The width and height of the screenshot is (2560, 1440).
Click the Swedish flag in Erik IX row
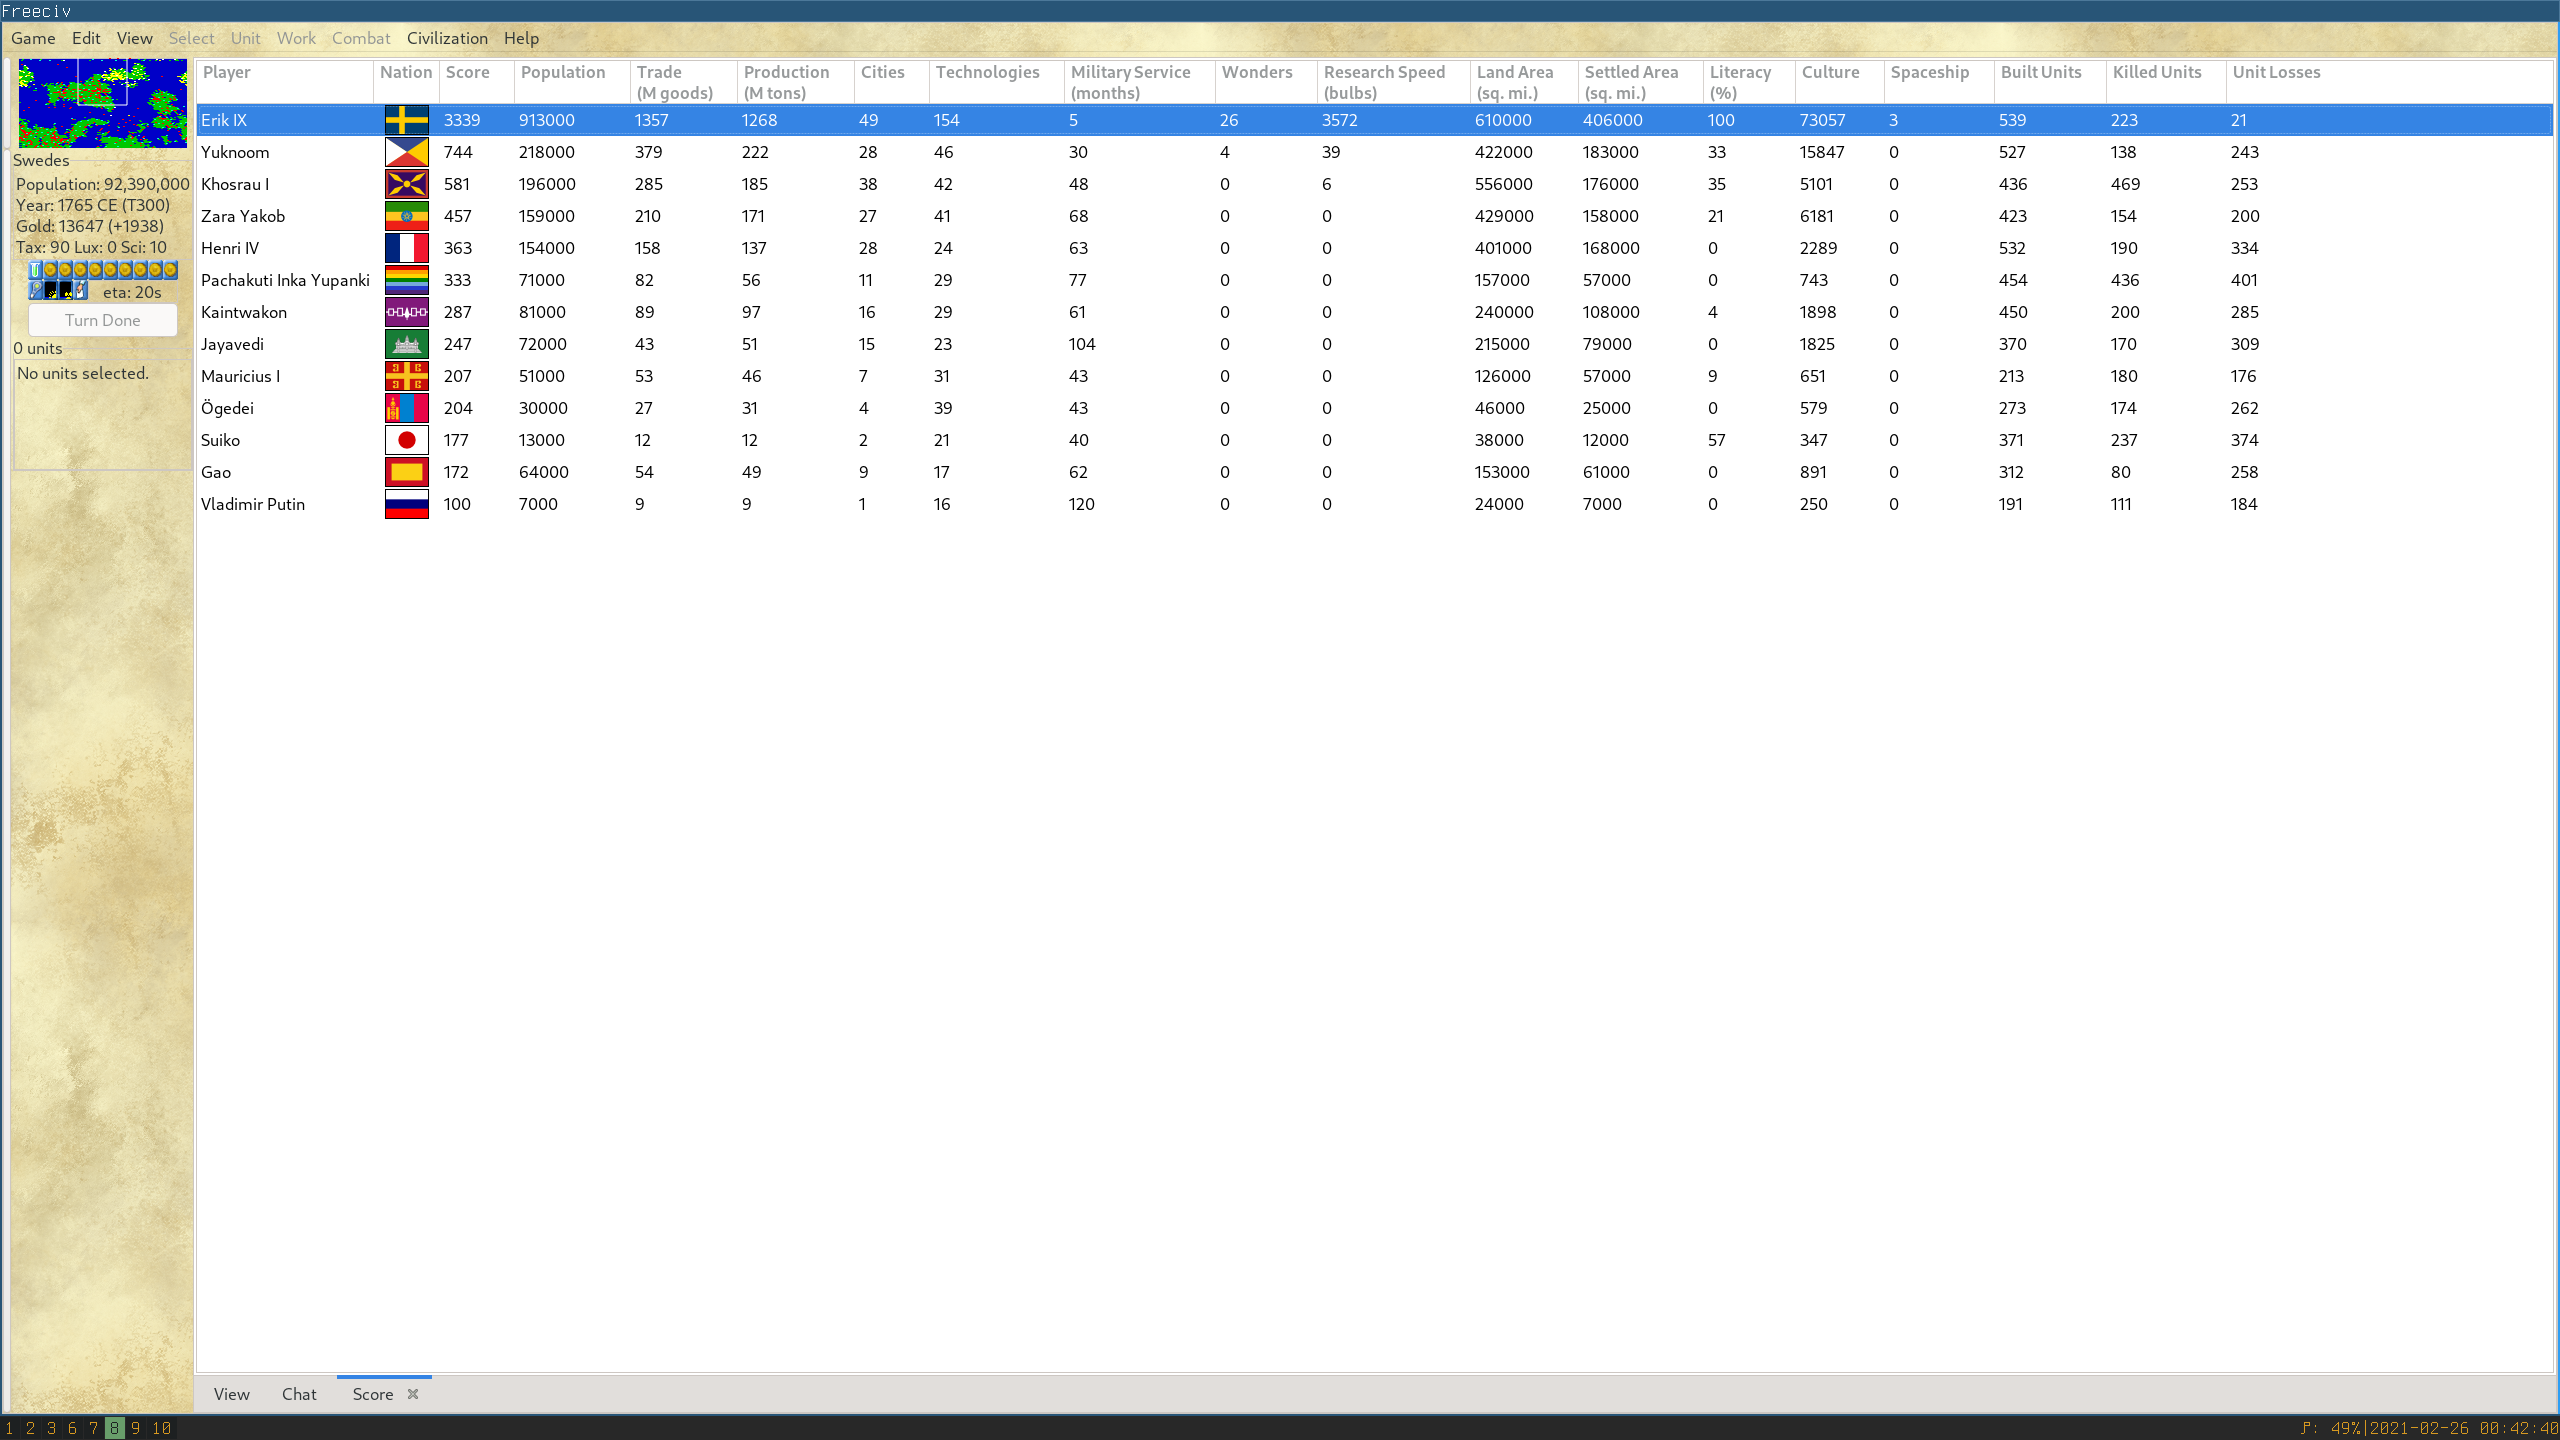(406, 120)
